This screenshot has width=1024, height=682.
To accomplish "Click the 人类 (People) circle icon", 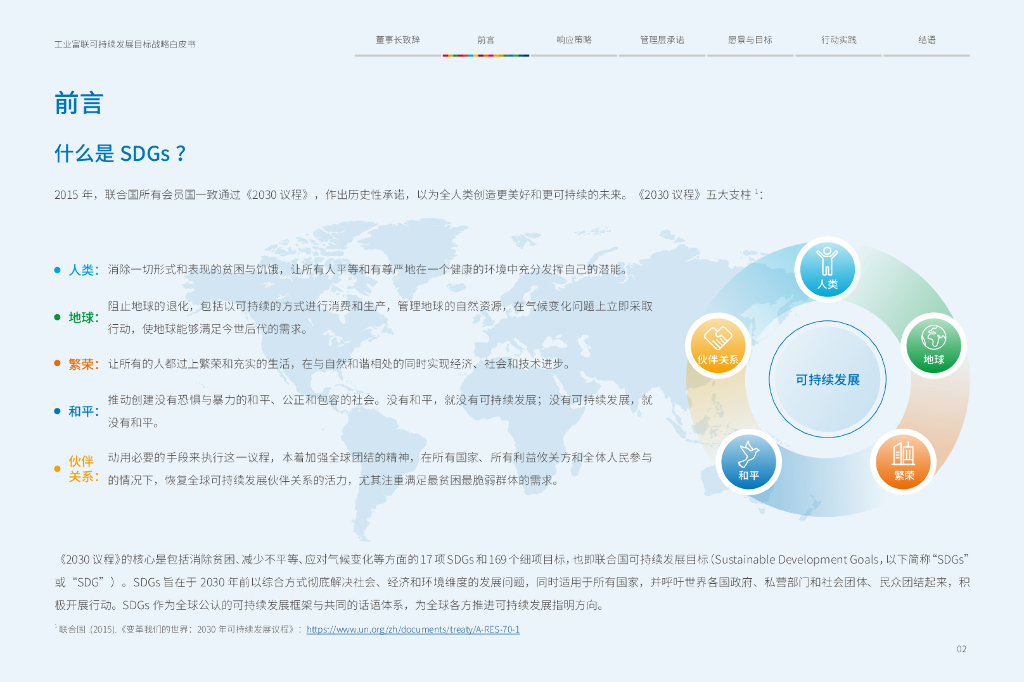I will (826, 269).
